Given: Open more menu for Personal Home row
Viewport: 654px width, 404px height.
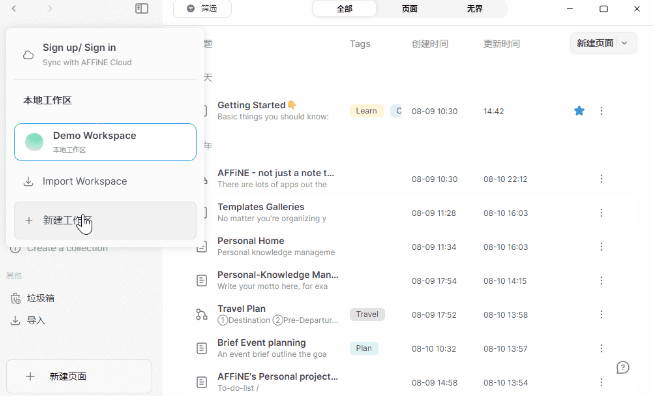Looking at the screenshot, I should [x=601, y=247].
